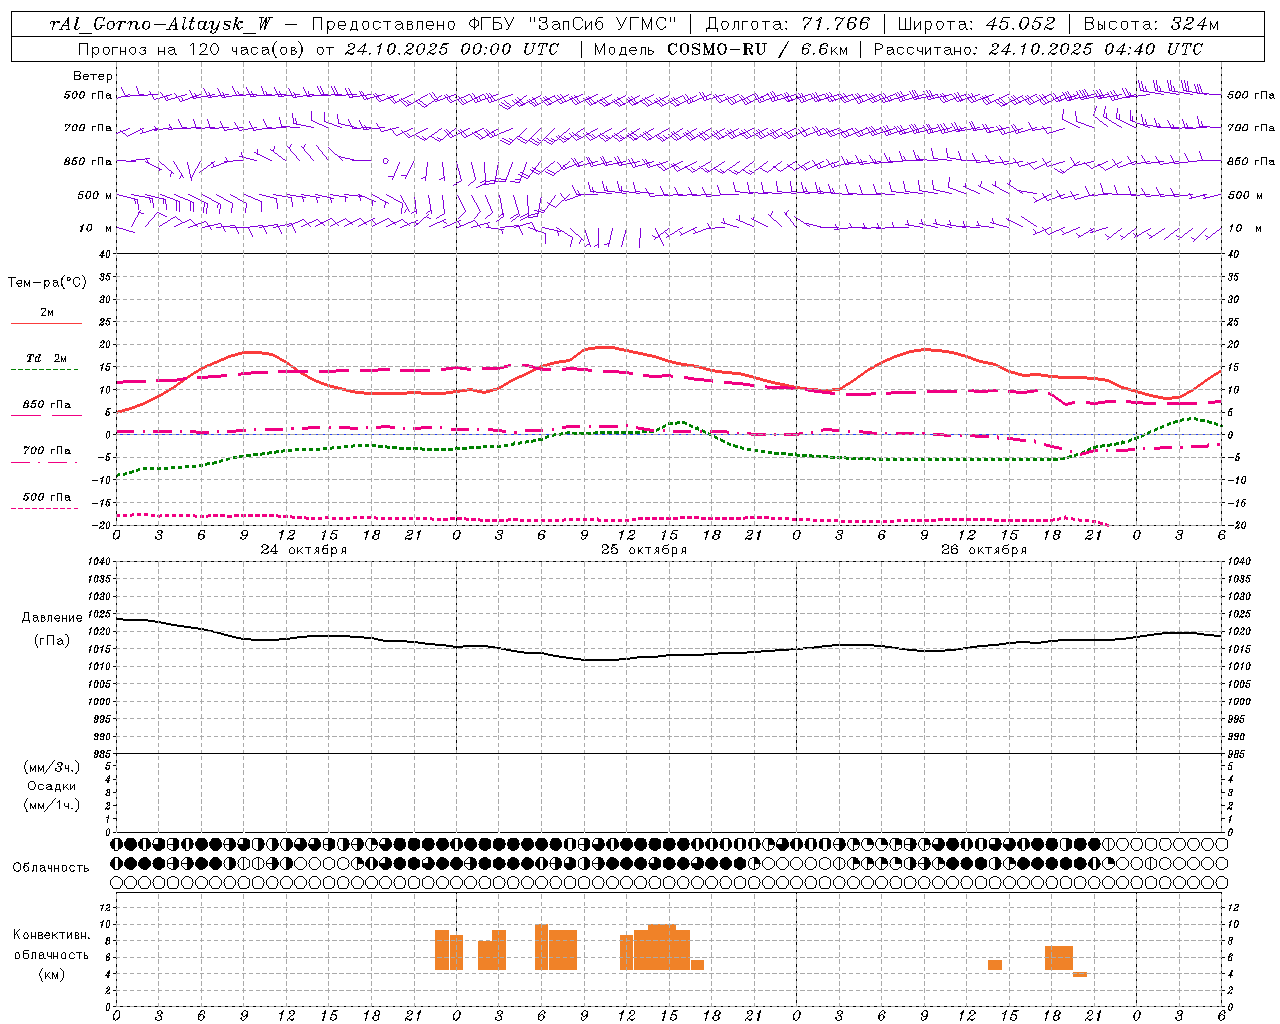Click the 850 гПа temperature legend entry
This screenshot has height=1024, width=1280.
(47, 405)
